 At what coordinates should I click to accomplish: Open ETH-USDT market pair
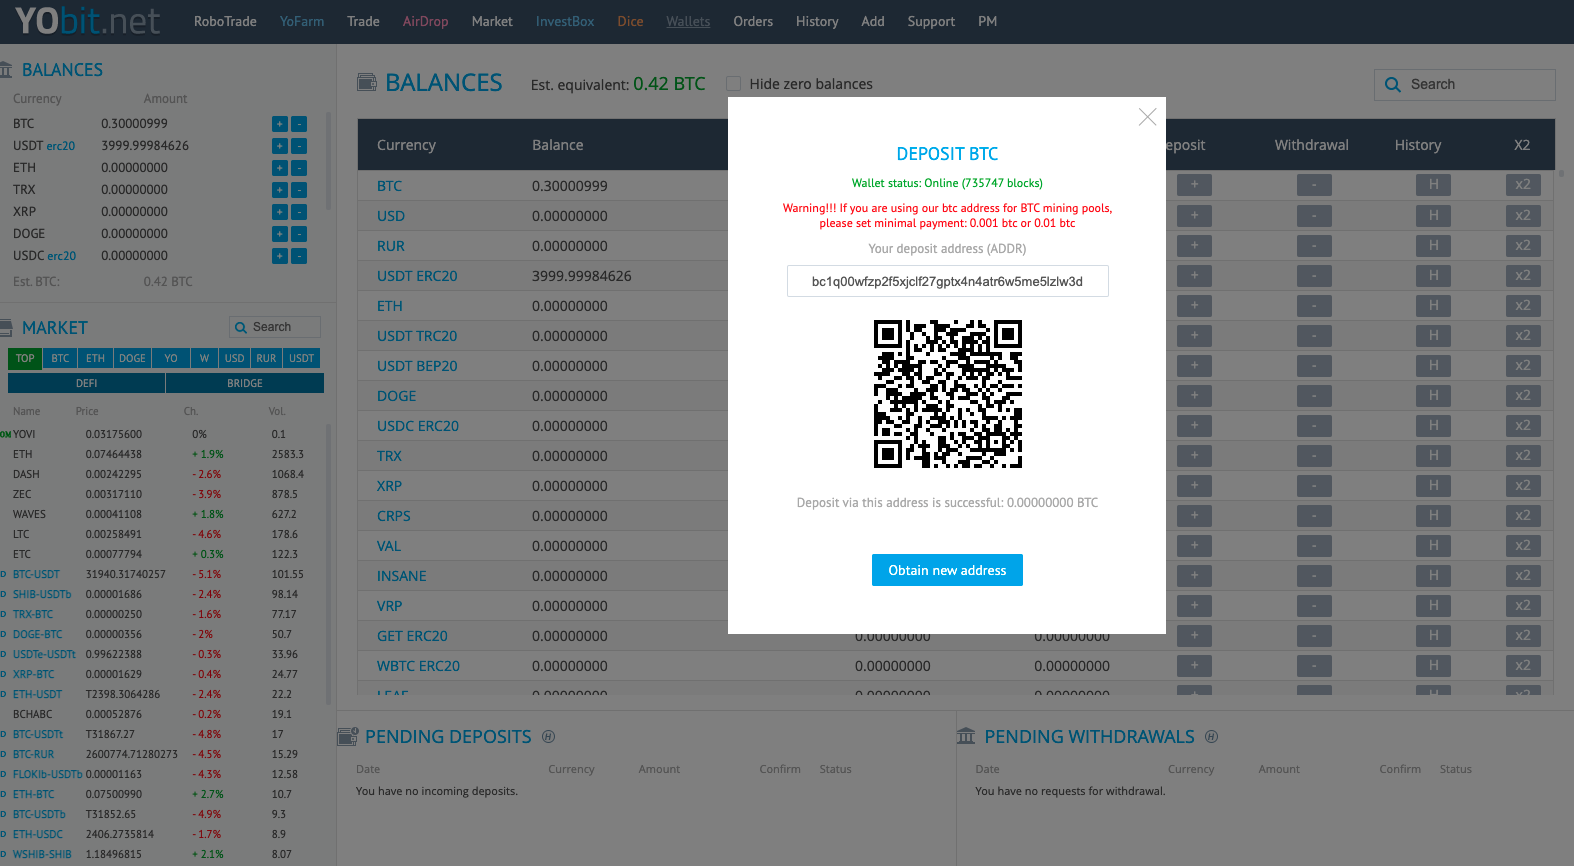tap(37, 694)
